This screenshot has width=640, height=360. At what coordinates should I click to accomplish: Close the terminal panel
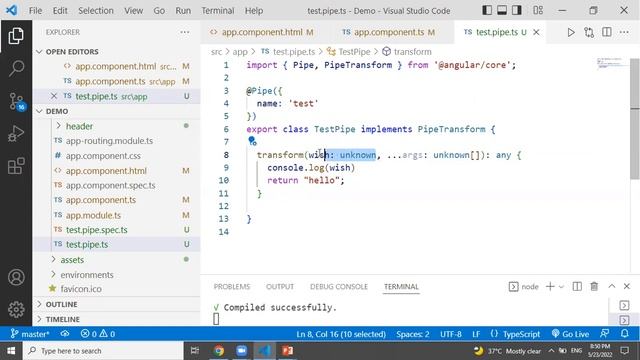click(x=627, y=286)
